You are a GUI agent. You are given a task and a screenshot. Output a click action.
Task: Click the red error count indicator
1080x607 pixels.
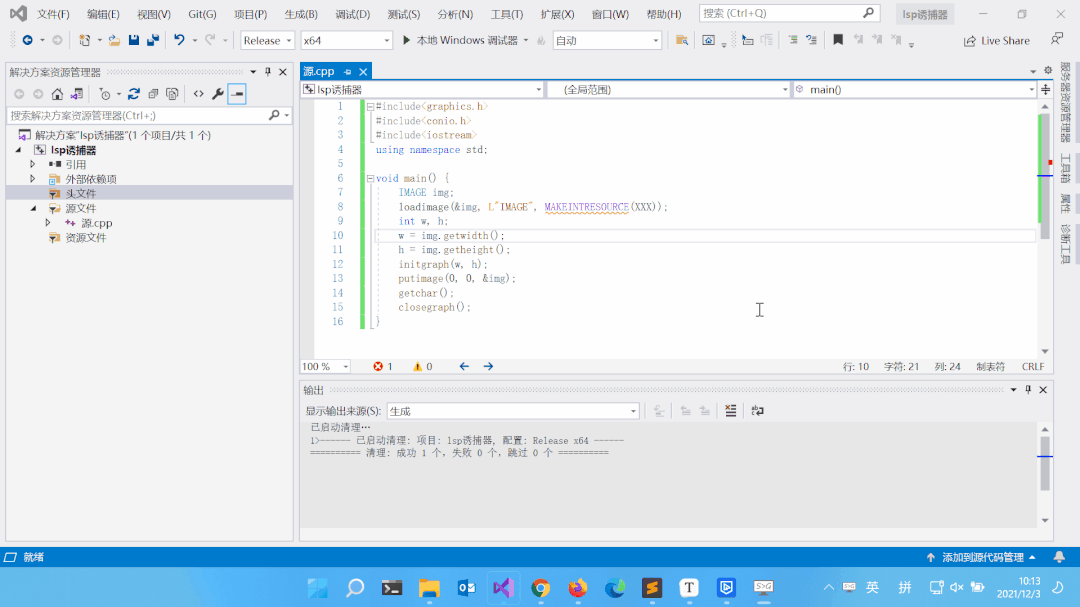point(383,367)
